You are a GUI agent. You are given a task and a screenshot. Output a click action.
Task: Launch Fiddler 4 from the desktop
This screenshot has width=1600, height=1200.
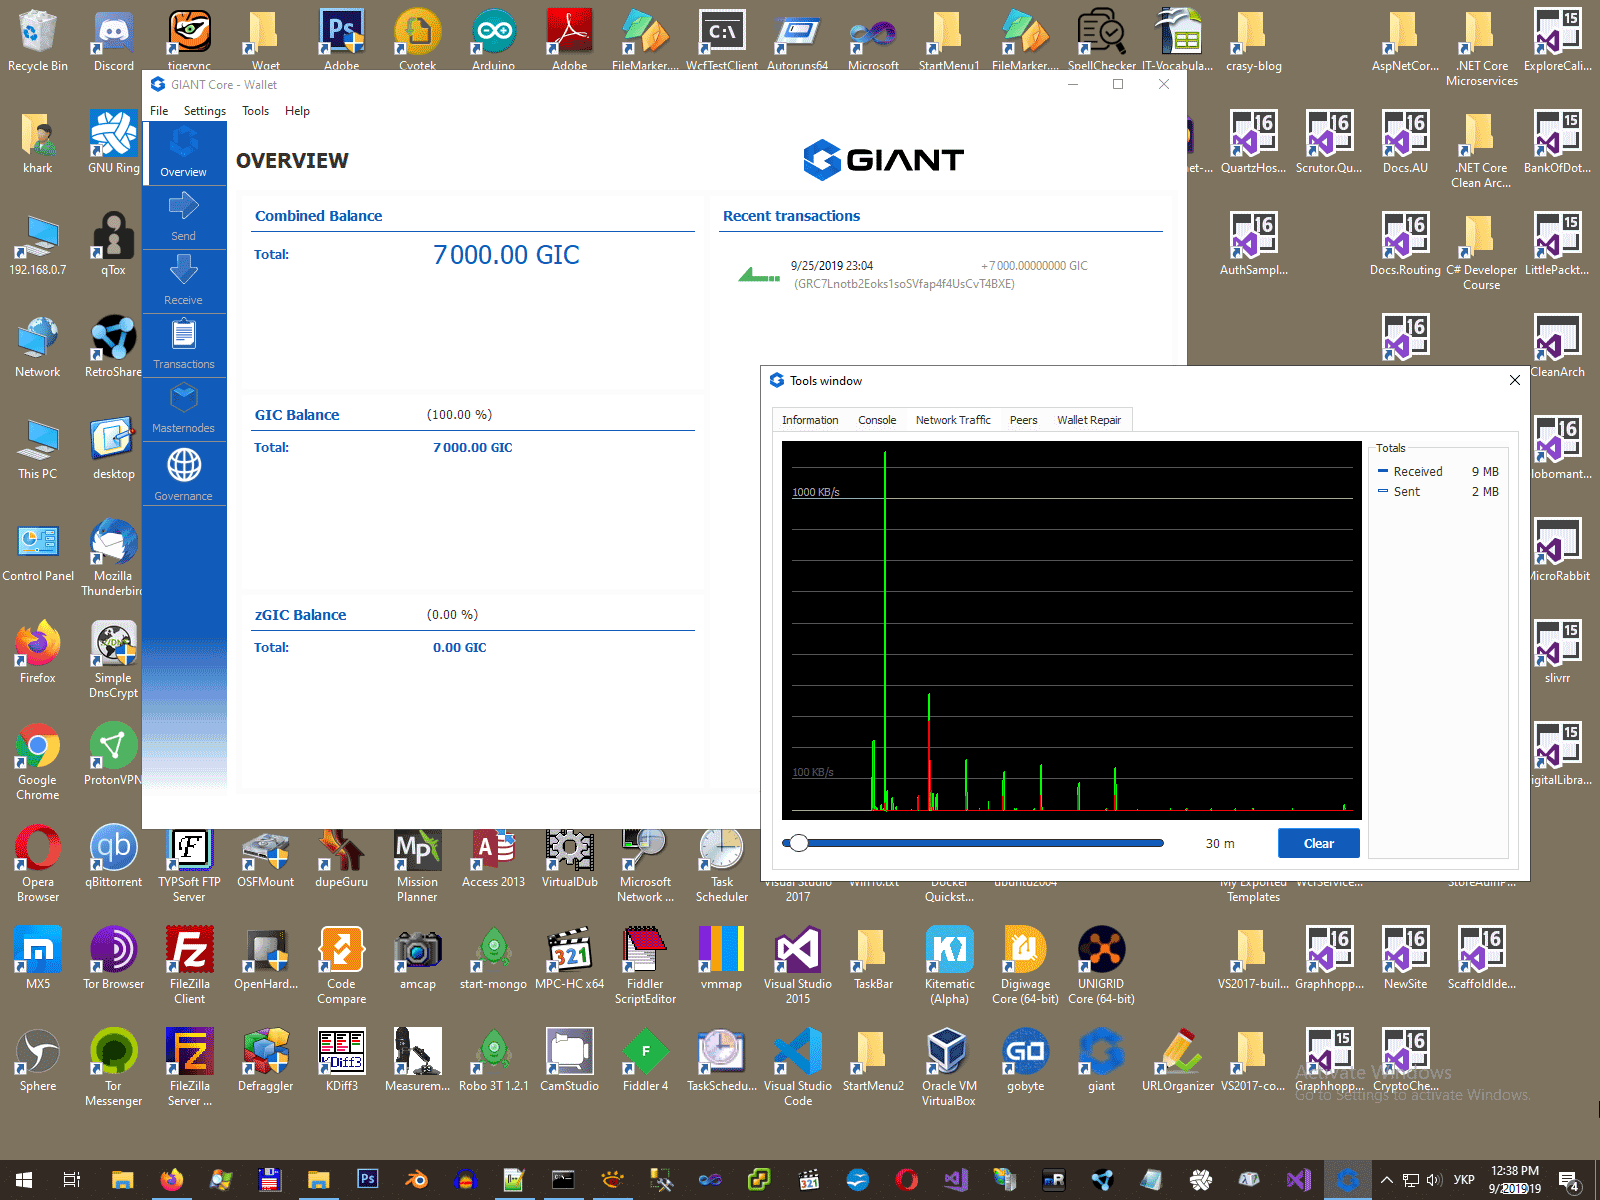[x=646, y=1060]
